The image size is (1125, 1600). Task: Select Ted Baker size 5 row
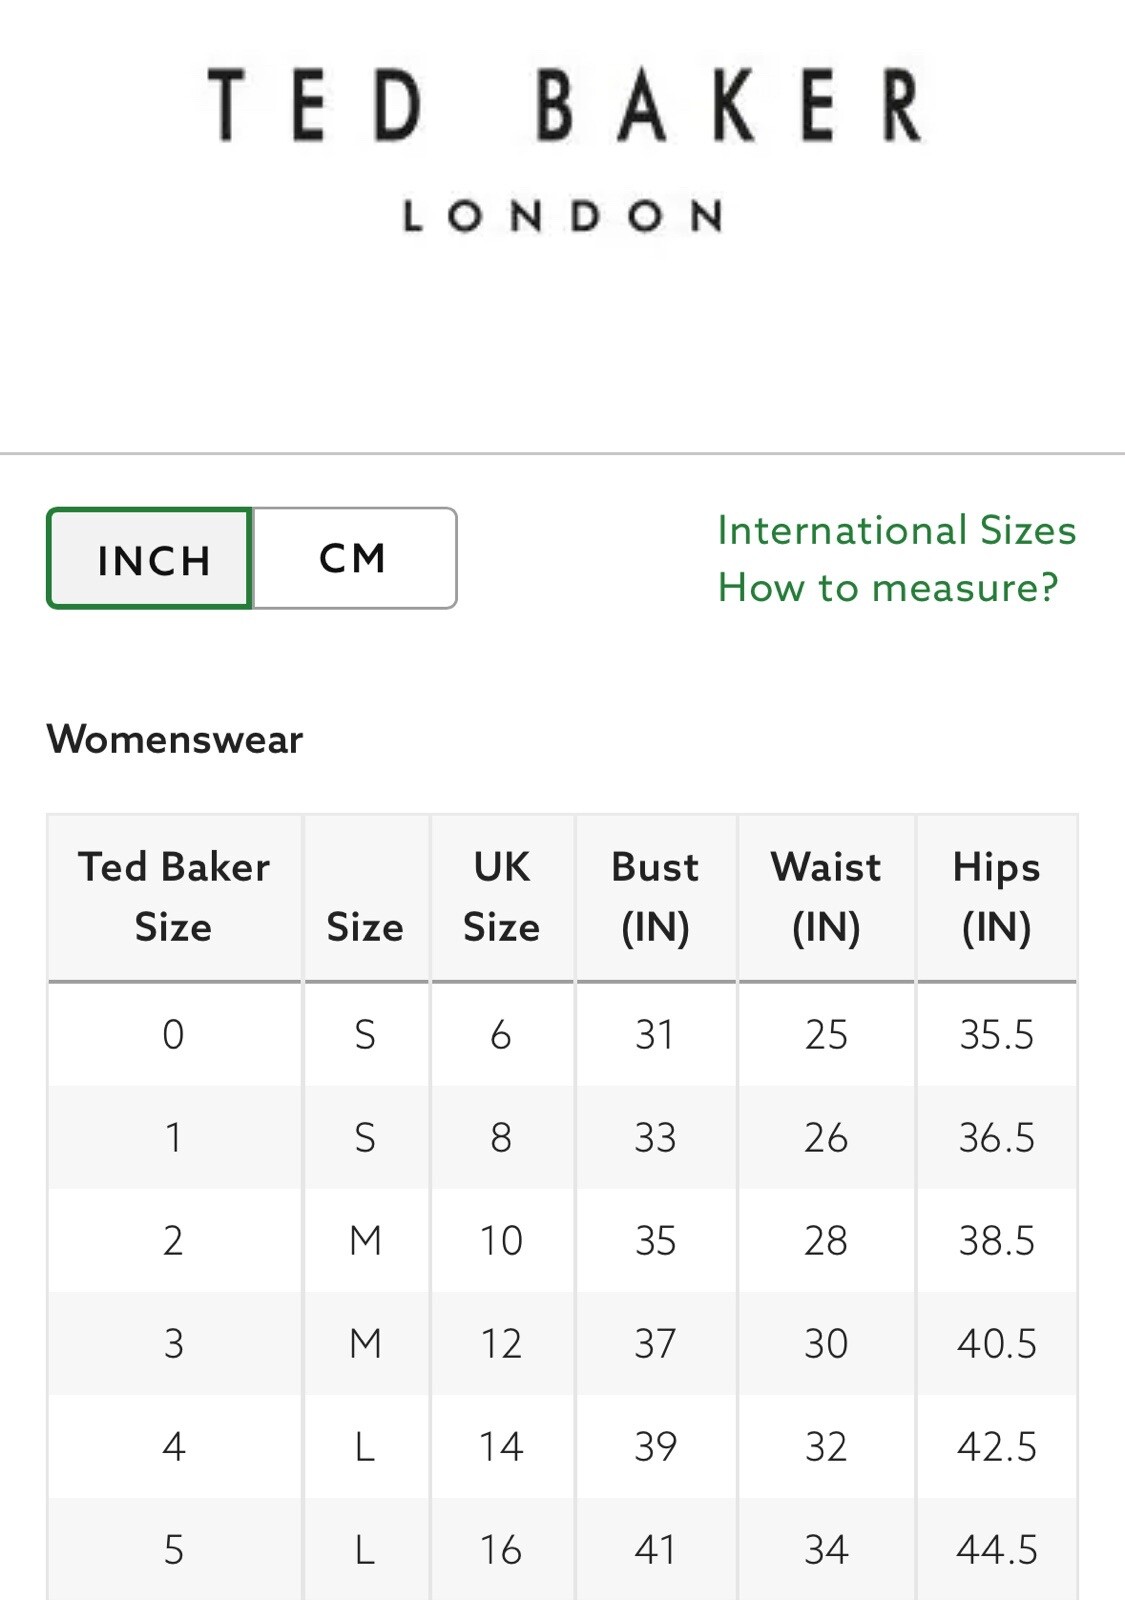[562, 1549]
